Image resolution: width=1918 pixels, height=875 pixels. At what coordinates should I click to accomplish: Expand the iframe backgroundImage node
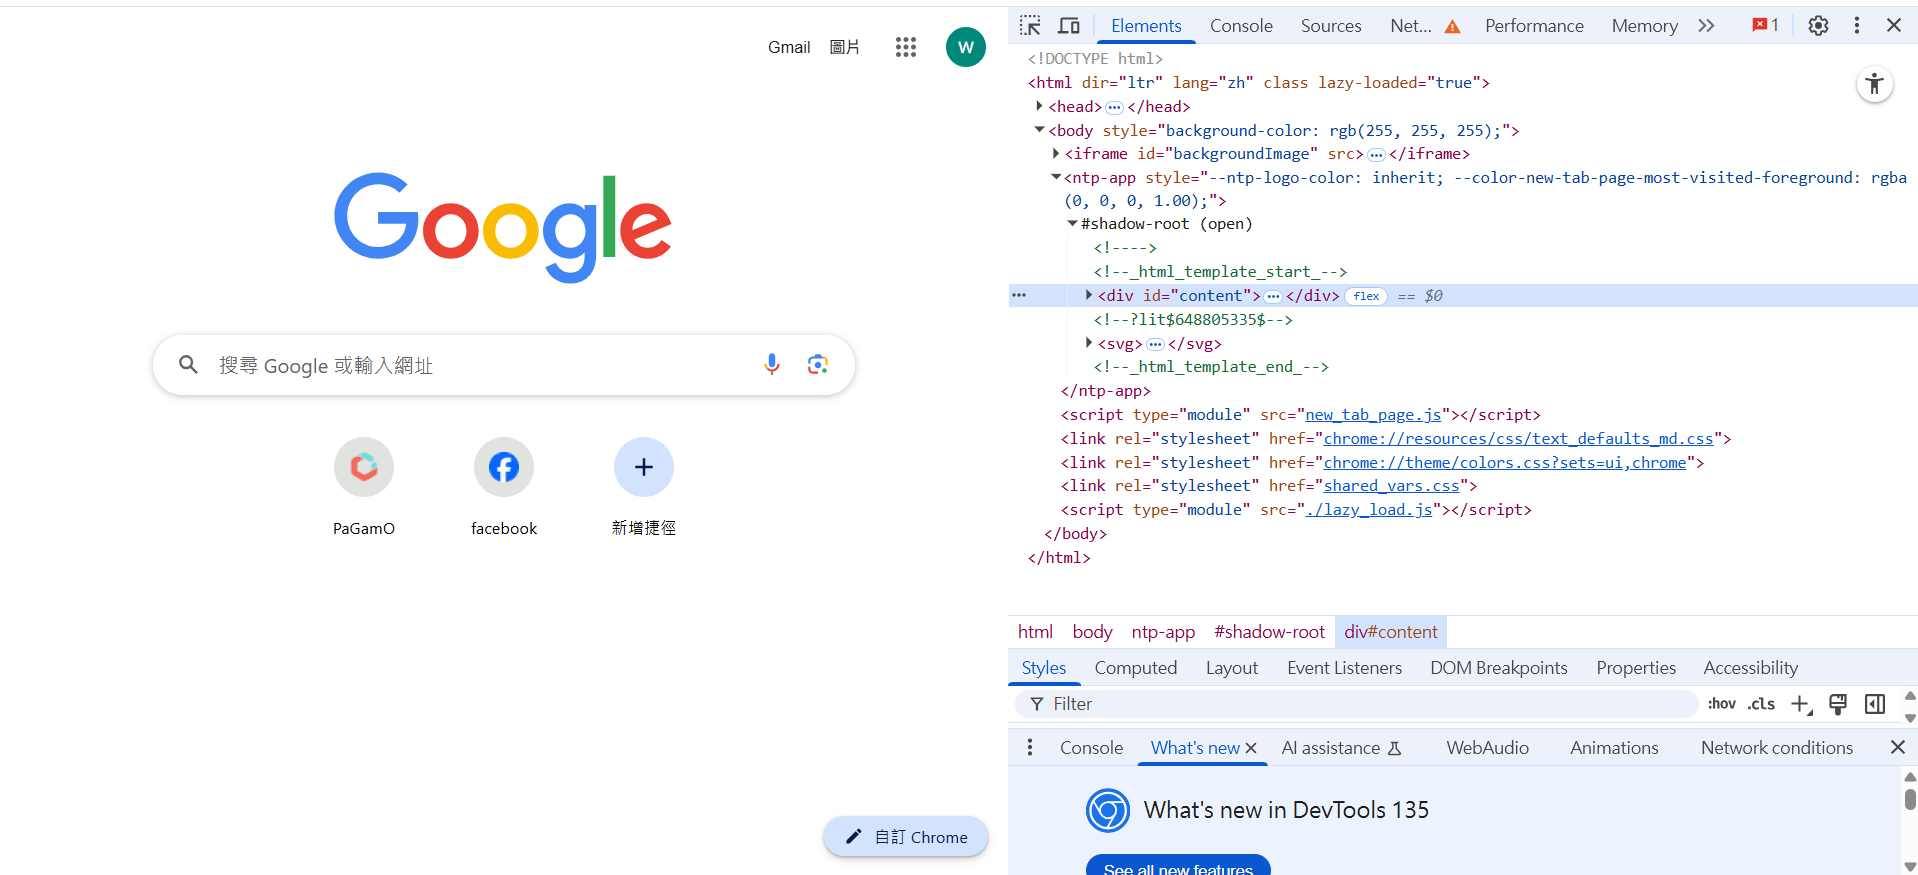[1056, 154]
